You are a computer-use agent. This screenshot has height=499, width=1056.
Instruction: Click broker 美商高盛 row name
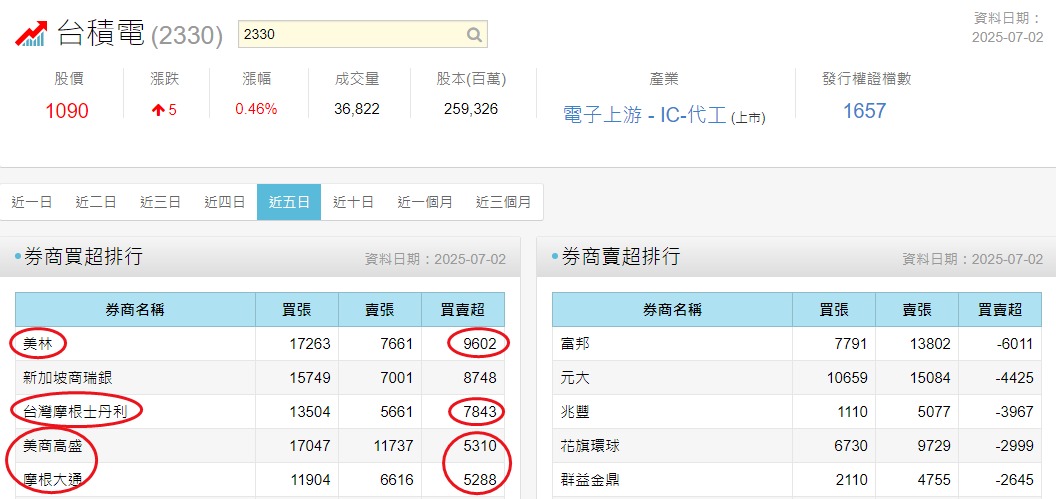(x=55, y=446)
